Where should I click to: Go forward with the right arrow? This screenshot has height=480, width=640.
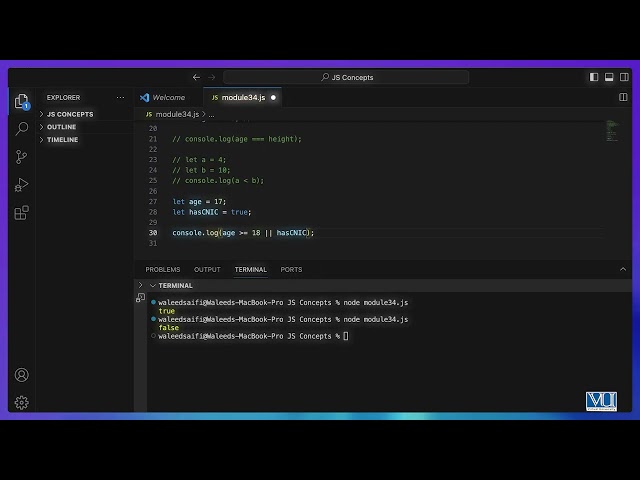pyautogui.click(x=211, y=77)
